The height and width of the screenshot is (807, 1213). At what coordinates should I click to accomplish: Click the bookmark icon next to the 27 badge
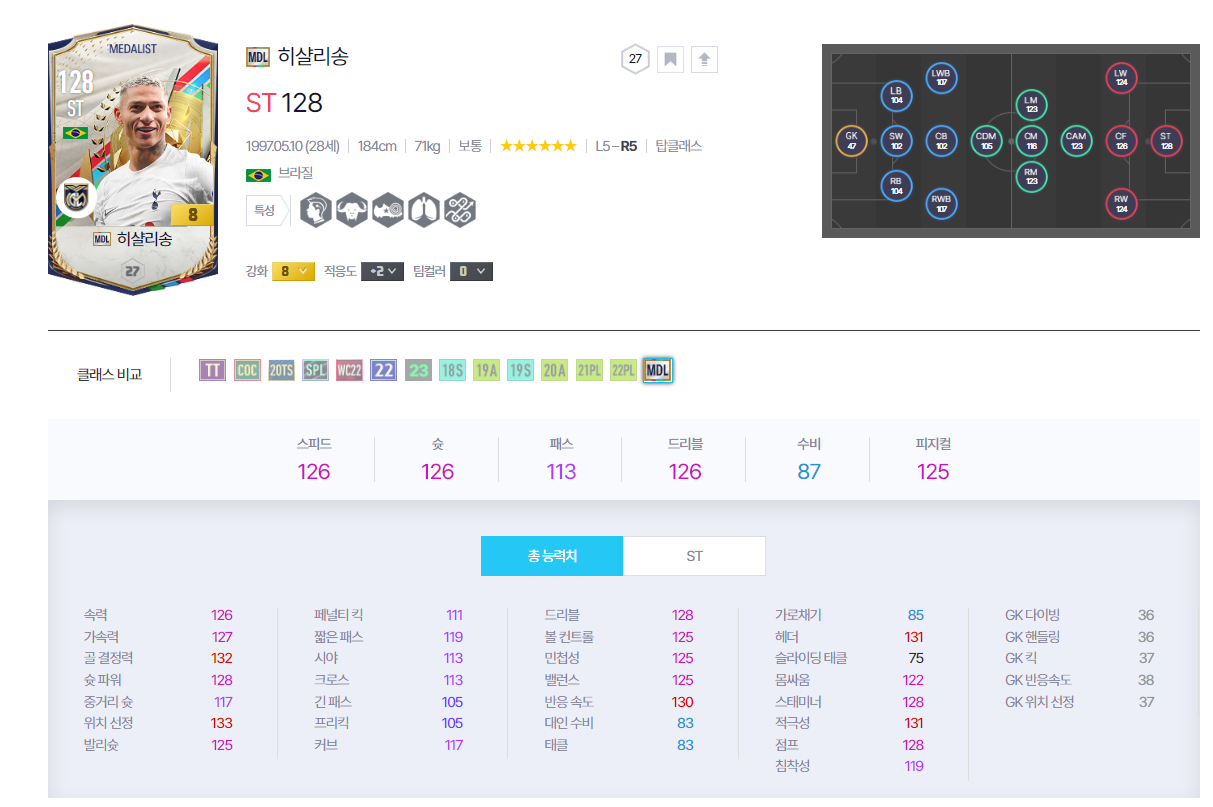click(x=670, y=59)
